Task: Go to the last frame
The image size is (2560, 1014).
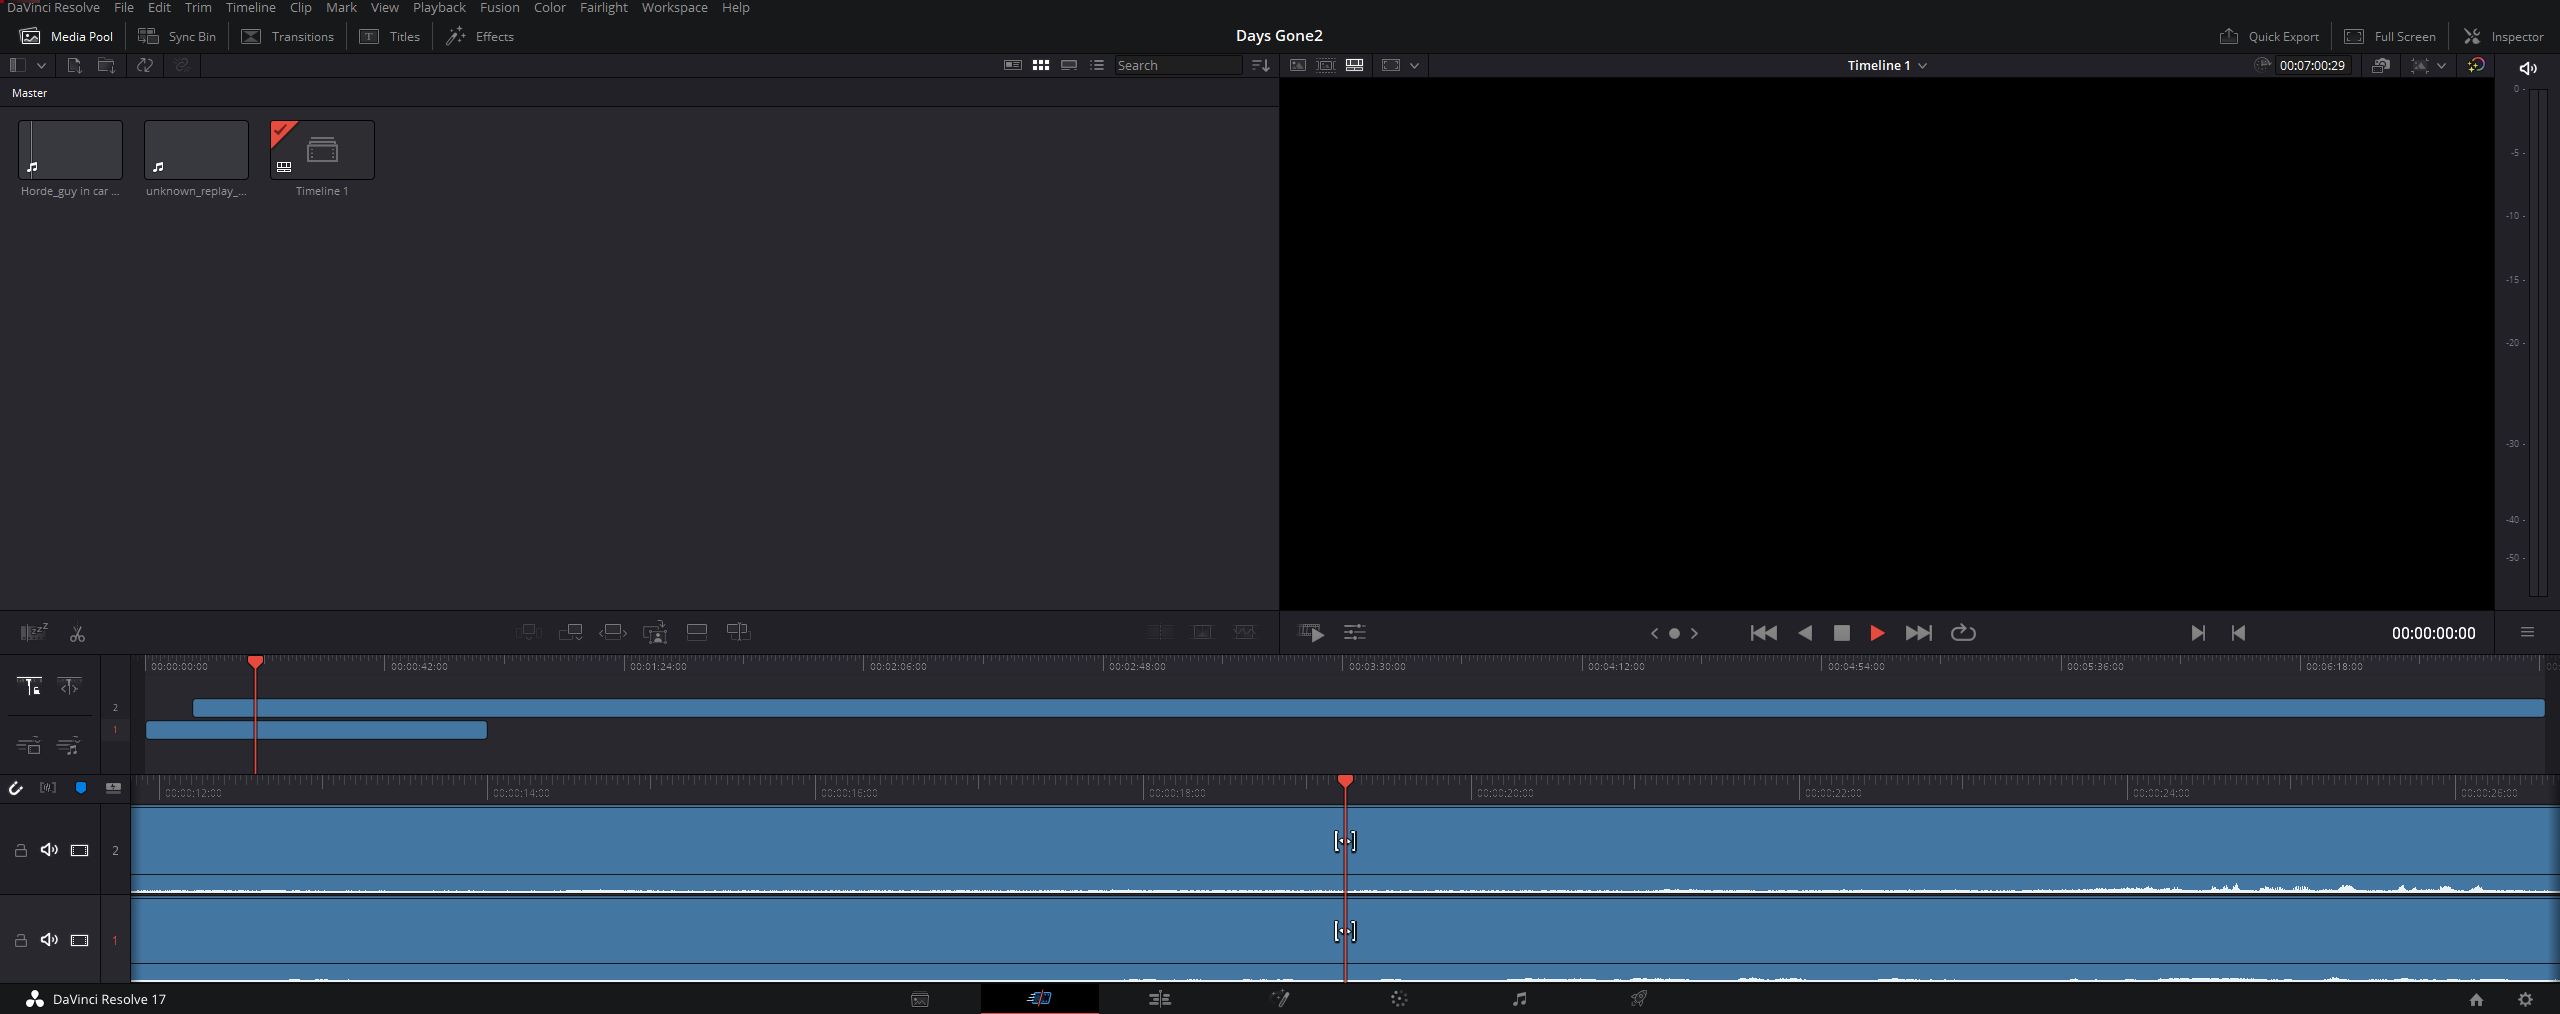Action: coord(1918,633)
